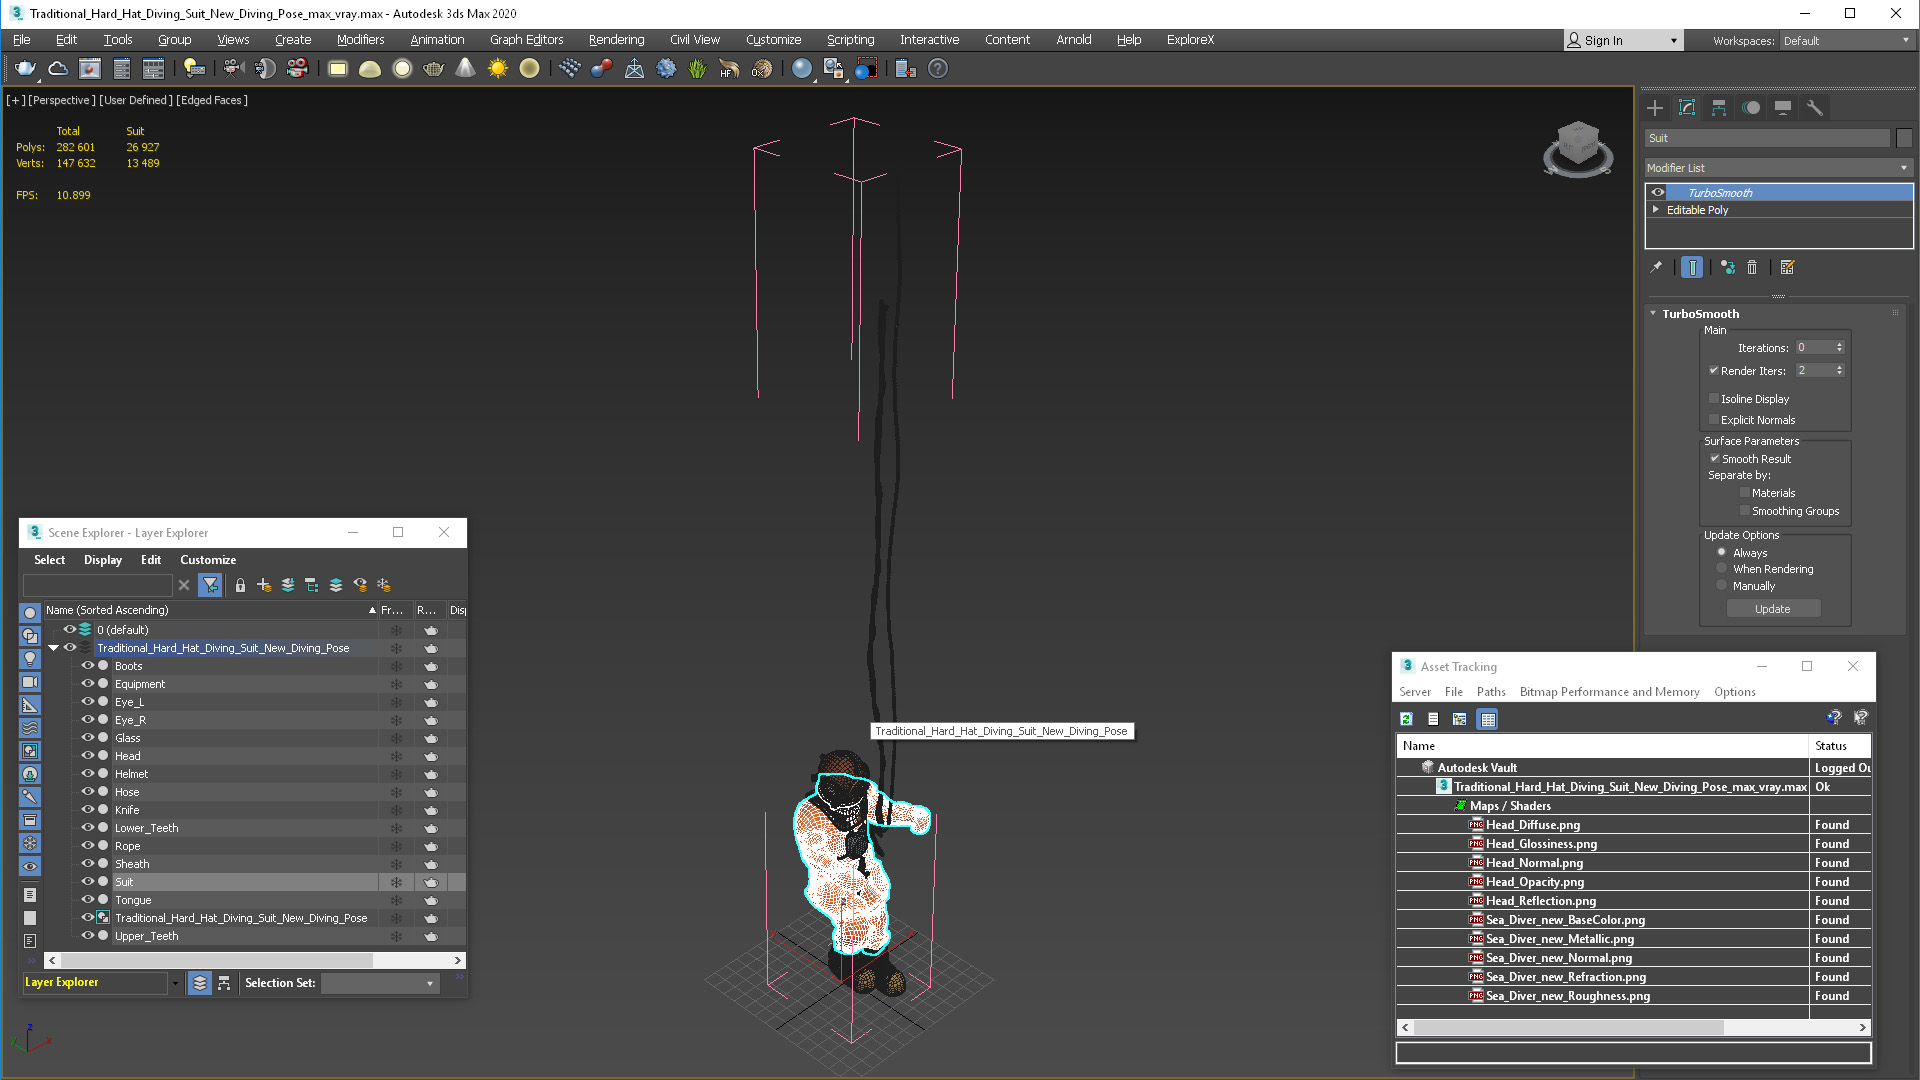Collapse the TurboSmooth rollout
This screenshot has height=1080, width=1920.
(x=1653, y=313)
